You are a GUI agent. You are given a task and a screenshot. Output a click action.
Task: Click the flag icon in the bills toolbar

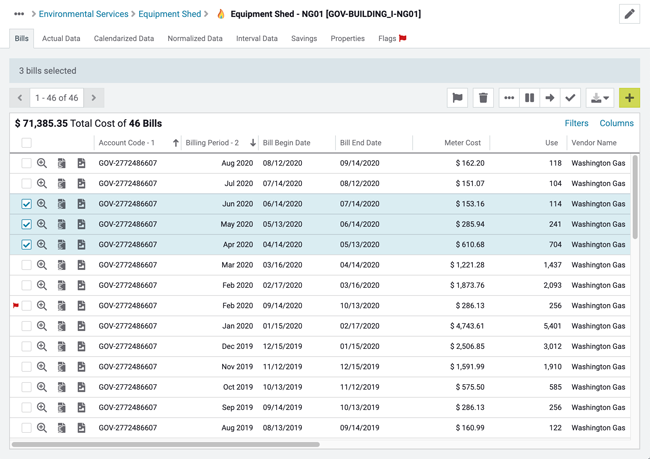(x=457, y=98)
